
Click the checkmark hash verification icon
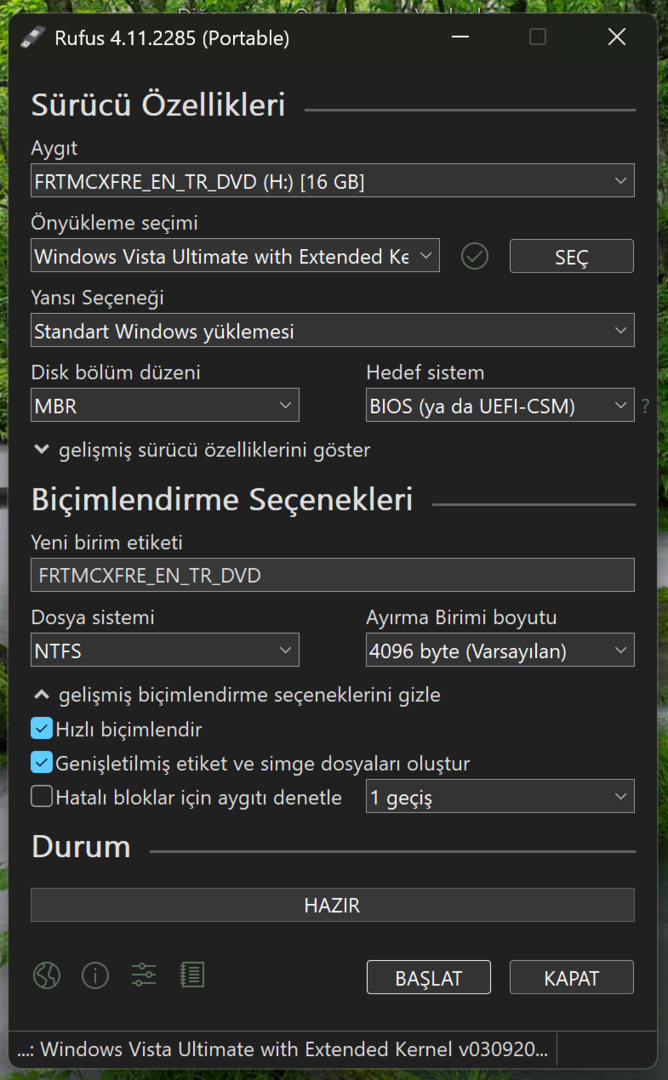pyautogui.click(x=474, y=256)
